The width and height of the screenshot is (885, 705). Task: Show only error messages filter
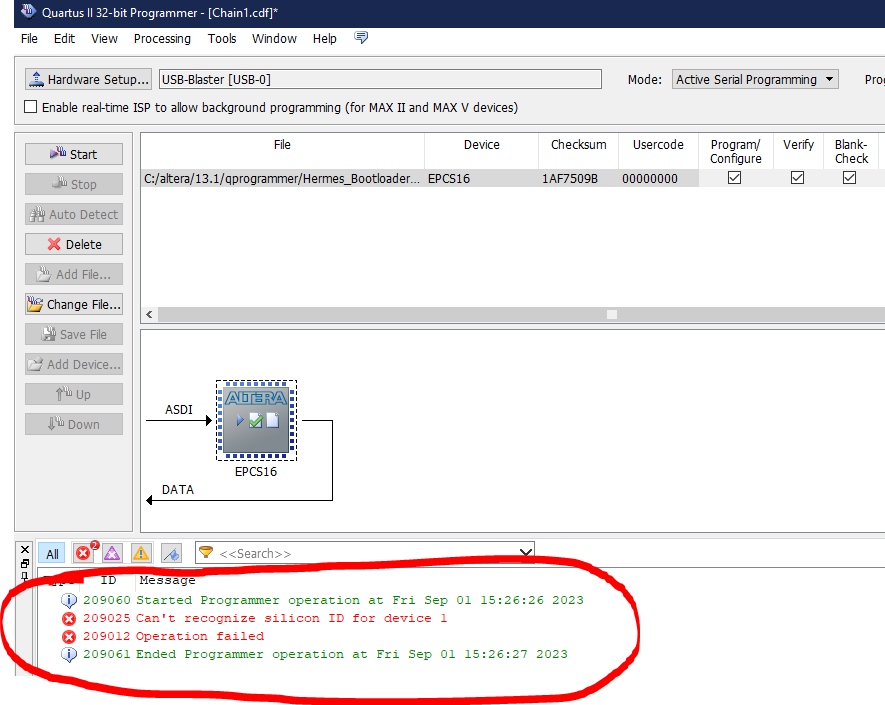click(x=85, y=553)
